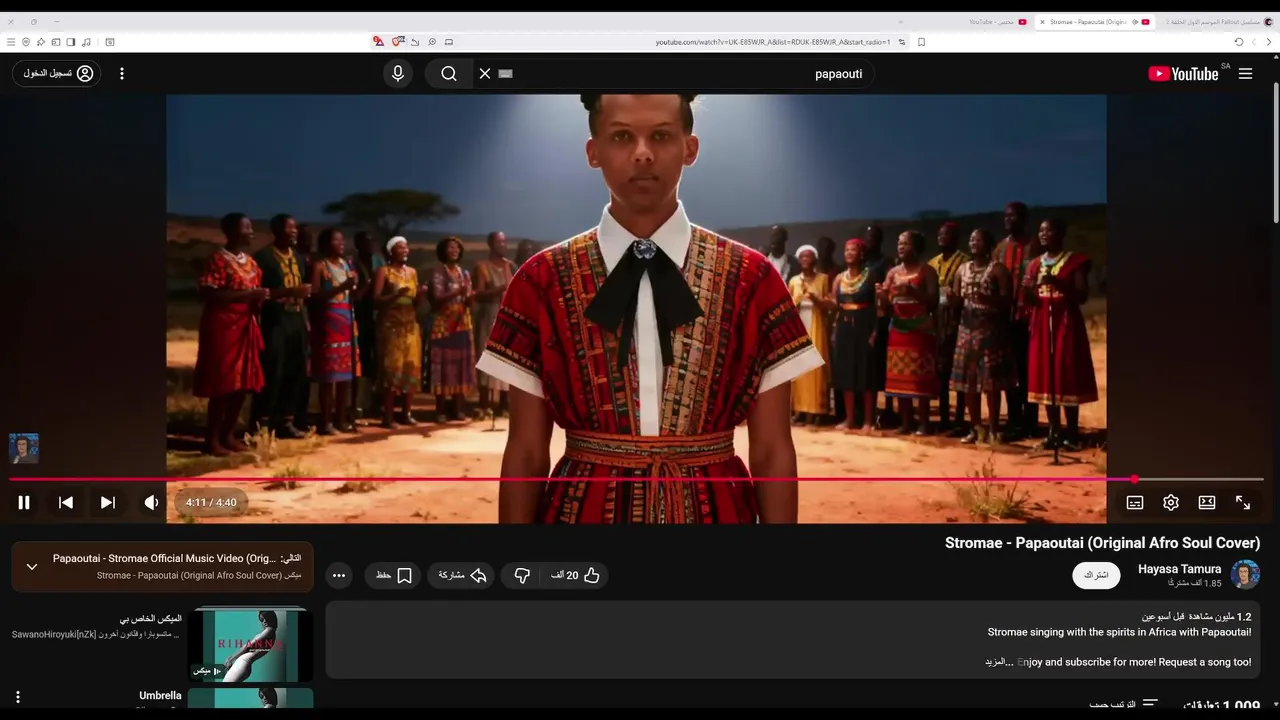Close the Stromae - Papaoutai browser tab
The height and width of the screenshot is (720, 1280).
(1042, 21)
